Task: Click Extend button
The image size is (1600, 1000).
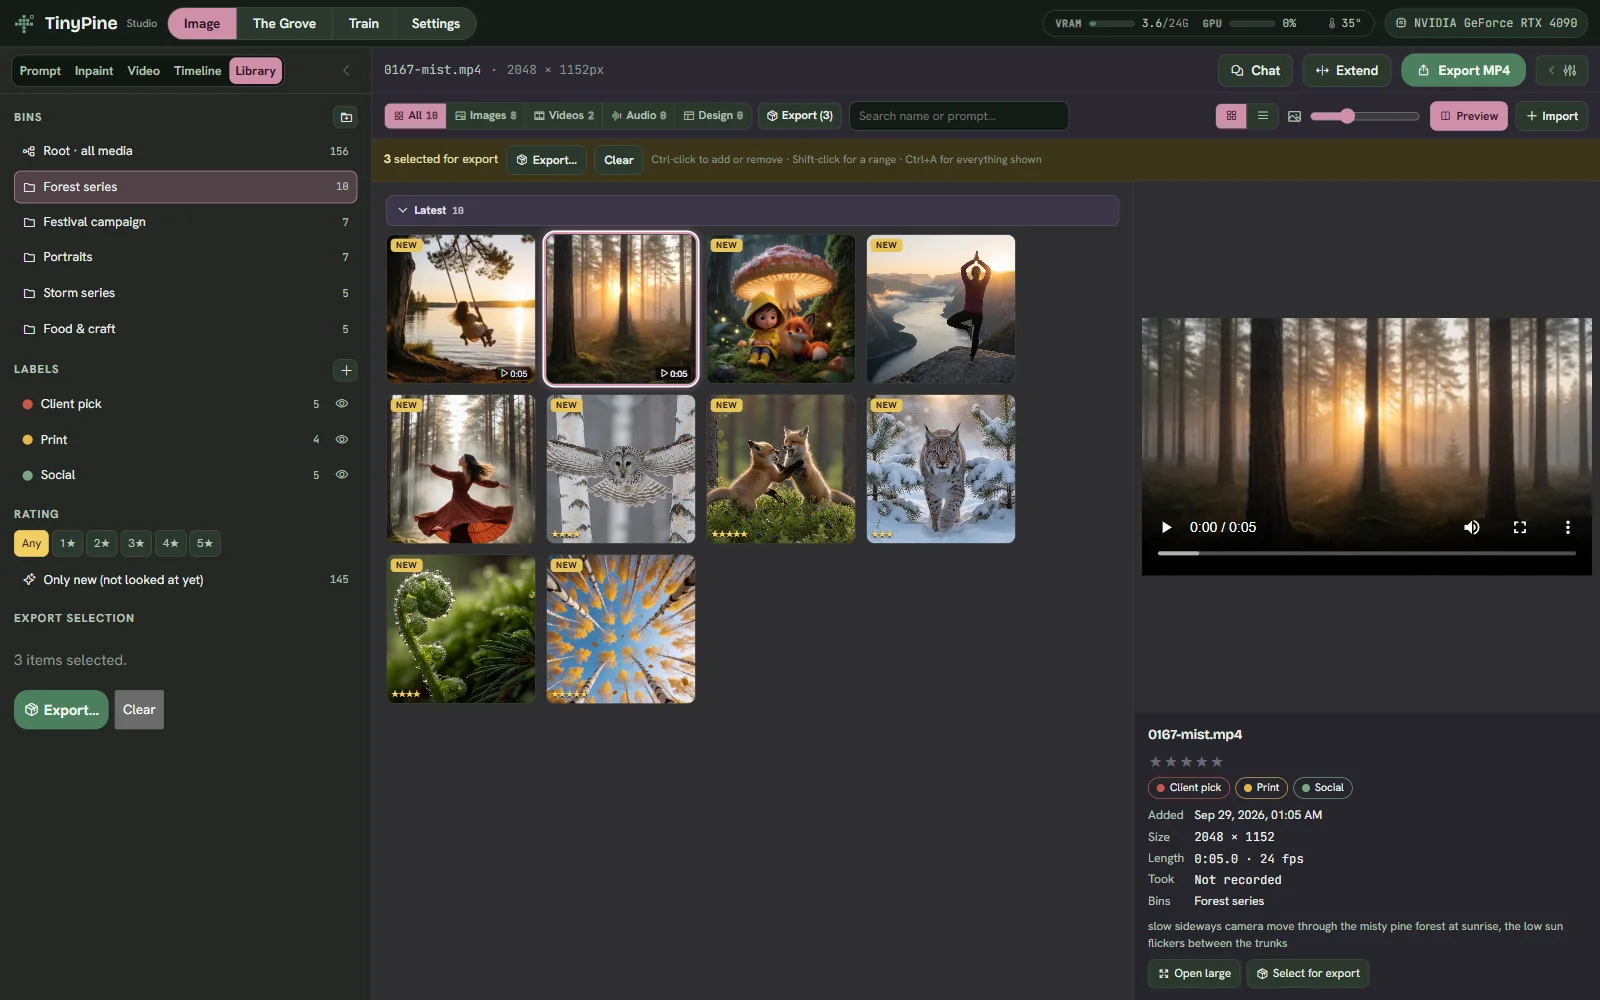Action: [x=1347, y=70]
